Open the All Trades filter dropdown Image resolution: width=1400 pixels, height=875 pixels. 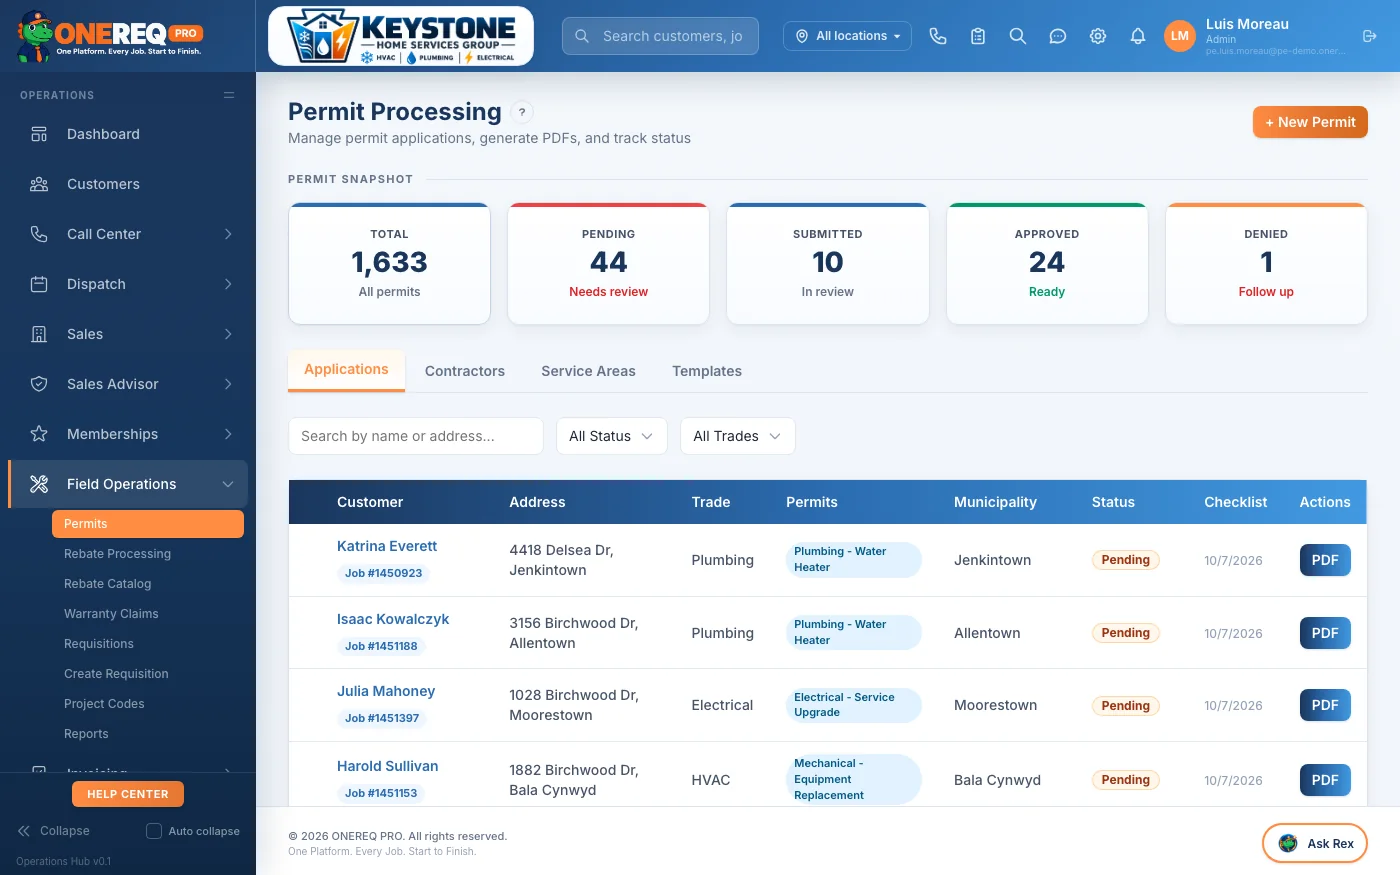tap(737, 436)
